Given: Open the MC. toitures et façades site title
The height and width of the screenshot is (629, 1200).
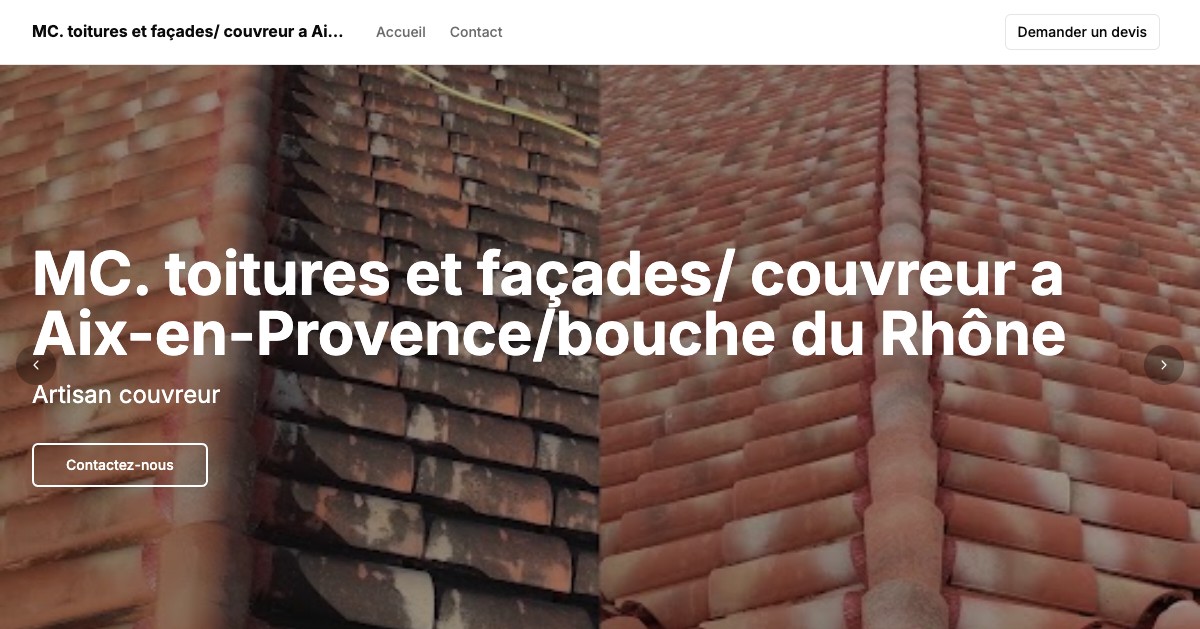Looking at the screenshot, I should [x=188, y=32].
